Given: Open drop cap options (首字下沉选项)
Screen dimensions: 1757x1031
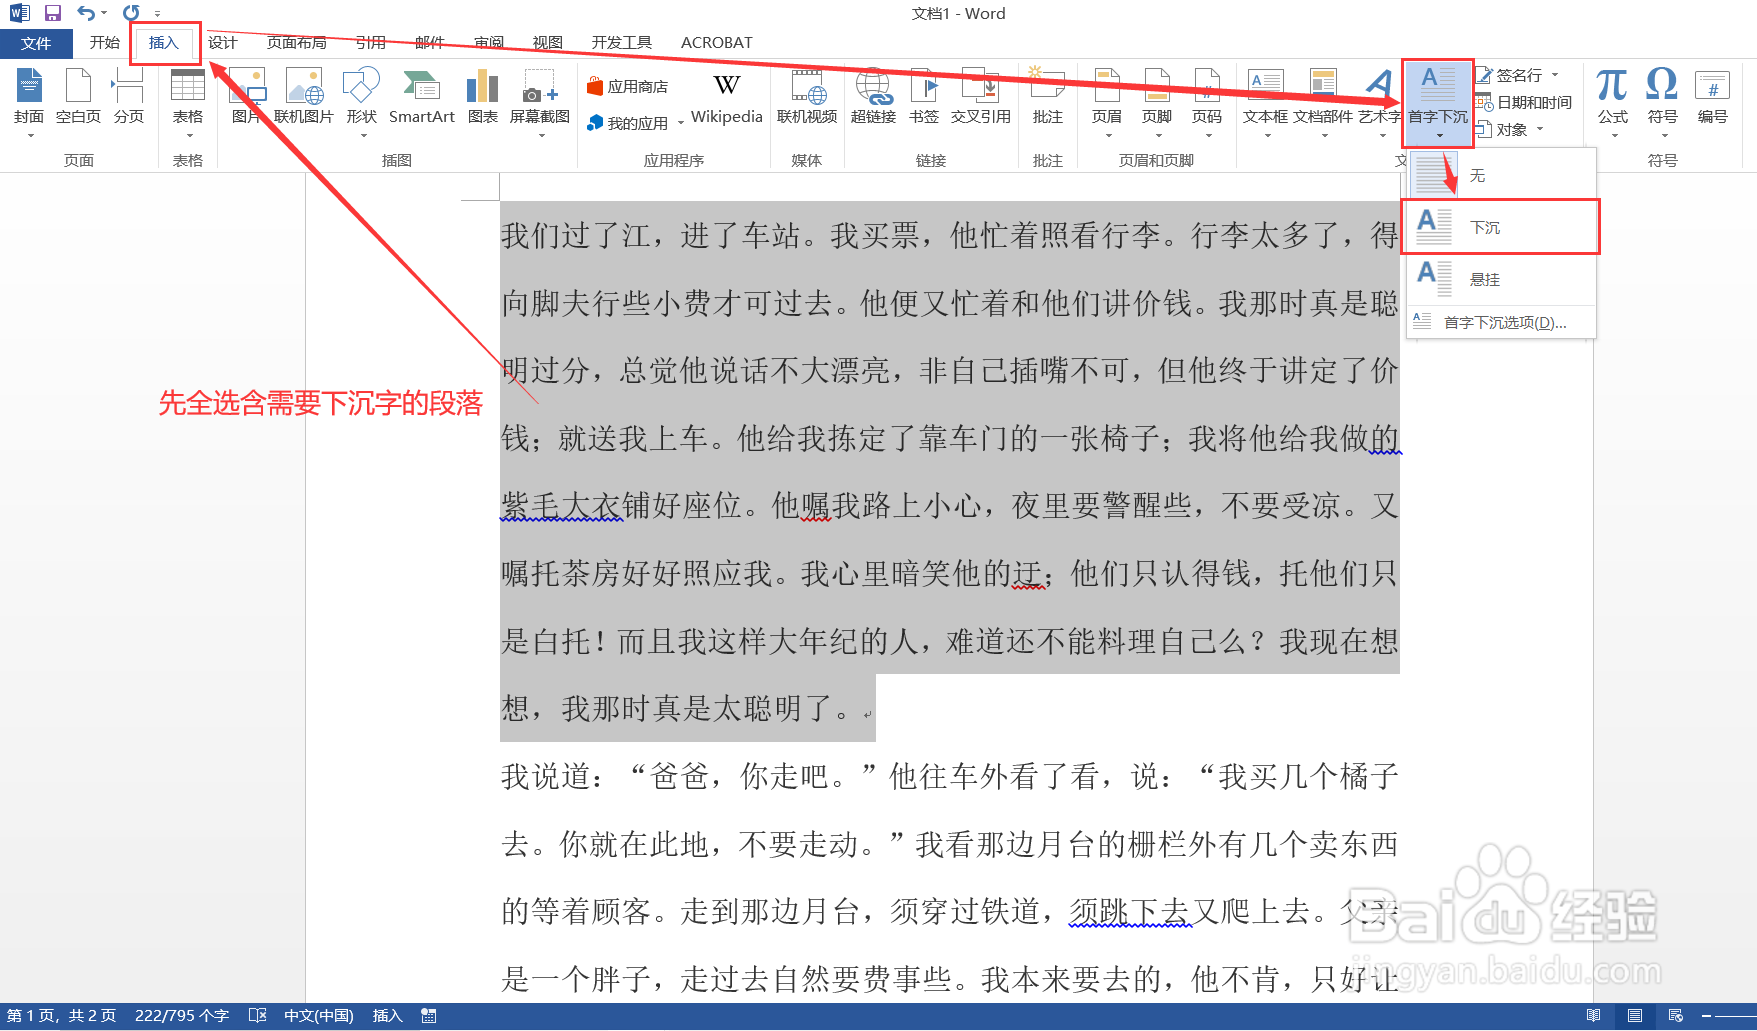Looking at the screenshot, I should point(1501,322).
